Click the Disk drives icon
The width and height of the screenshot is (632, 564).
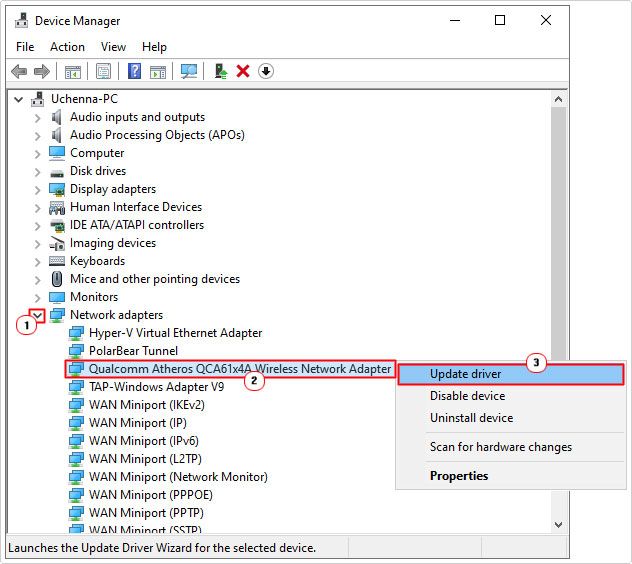57,173
